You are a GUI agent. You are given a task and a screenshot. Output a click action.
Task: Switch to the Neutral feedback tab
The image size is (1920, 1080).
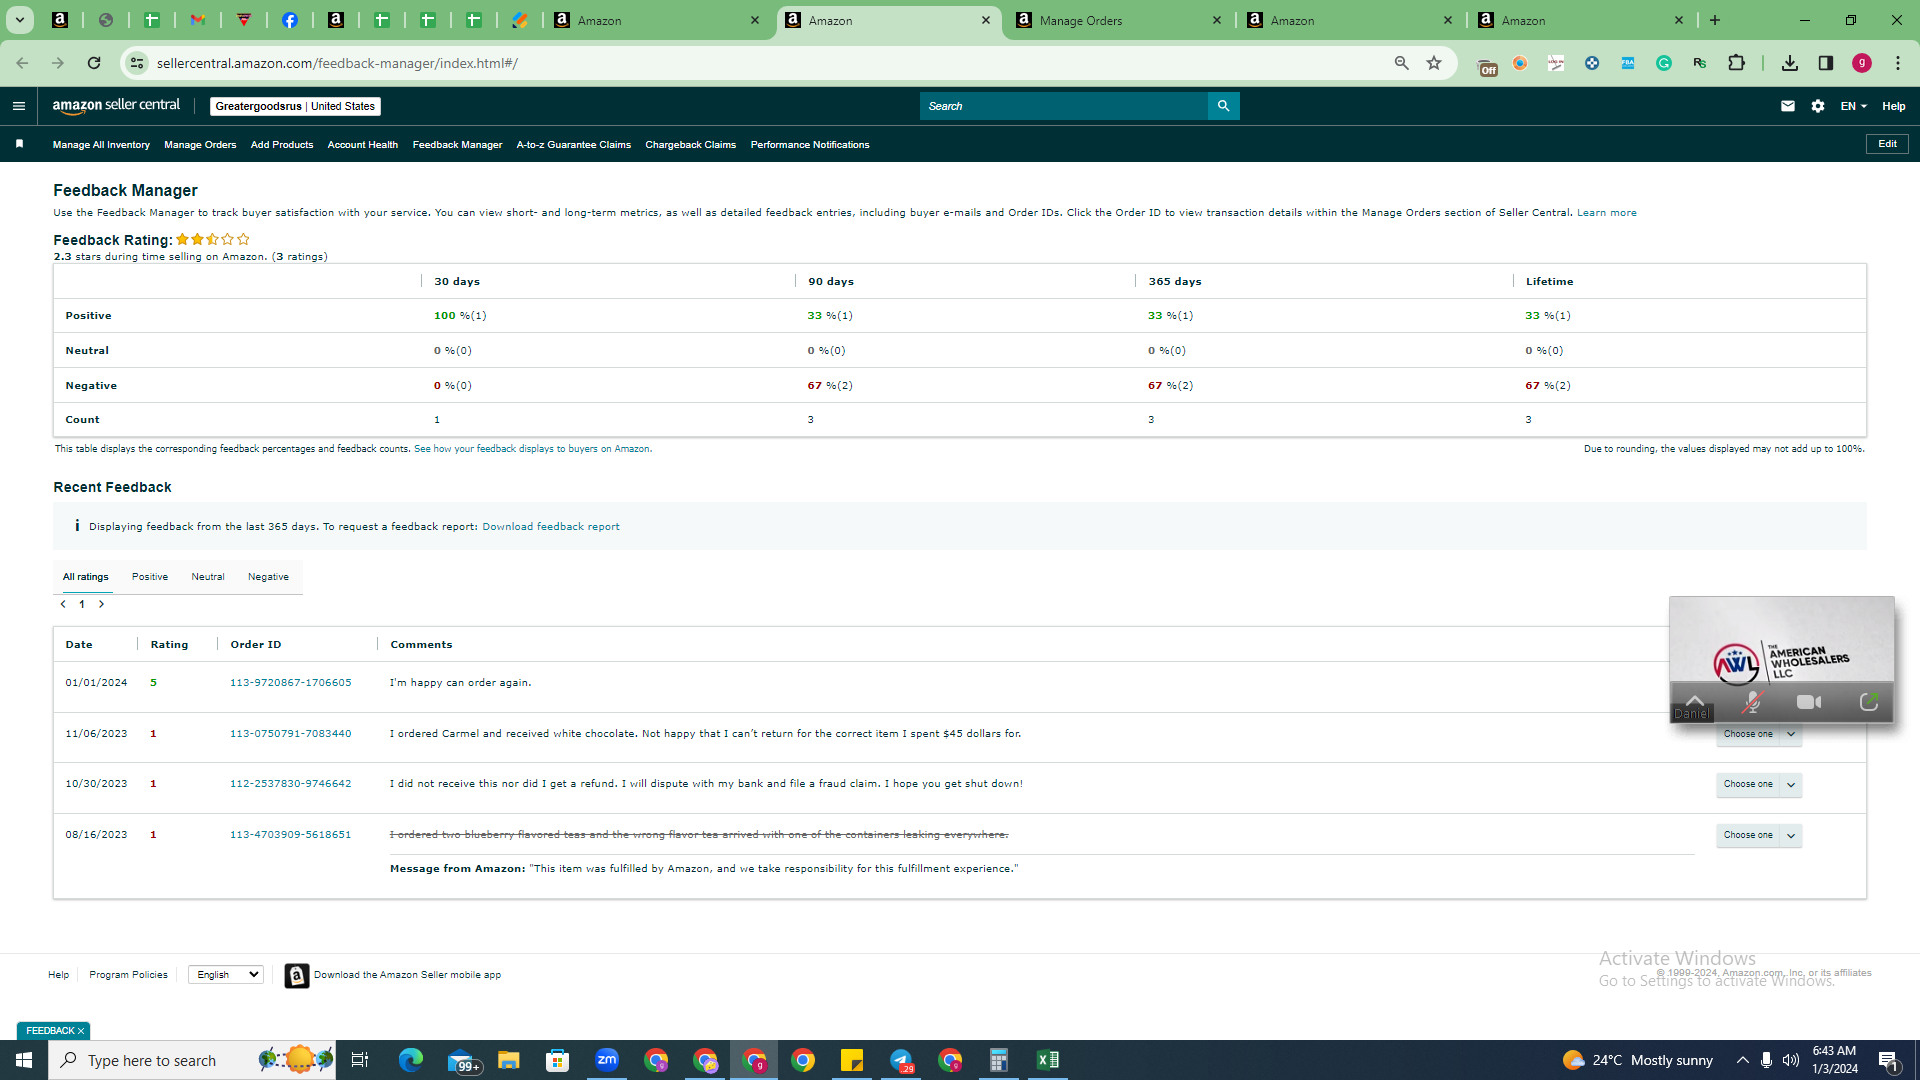(208, 577)
